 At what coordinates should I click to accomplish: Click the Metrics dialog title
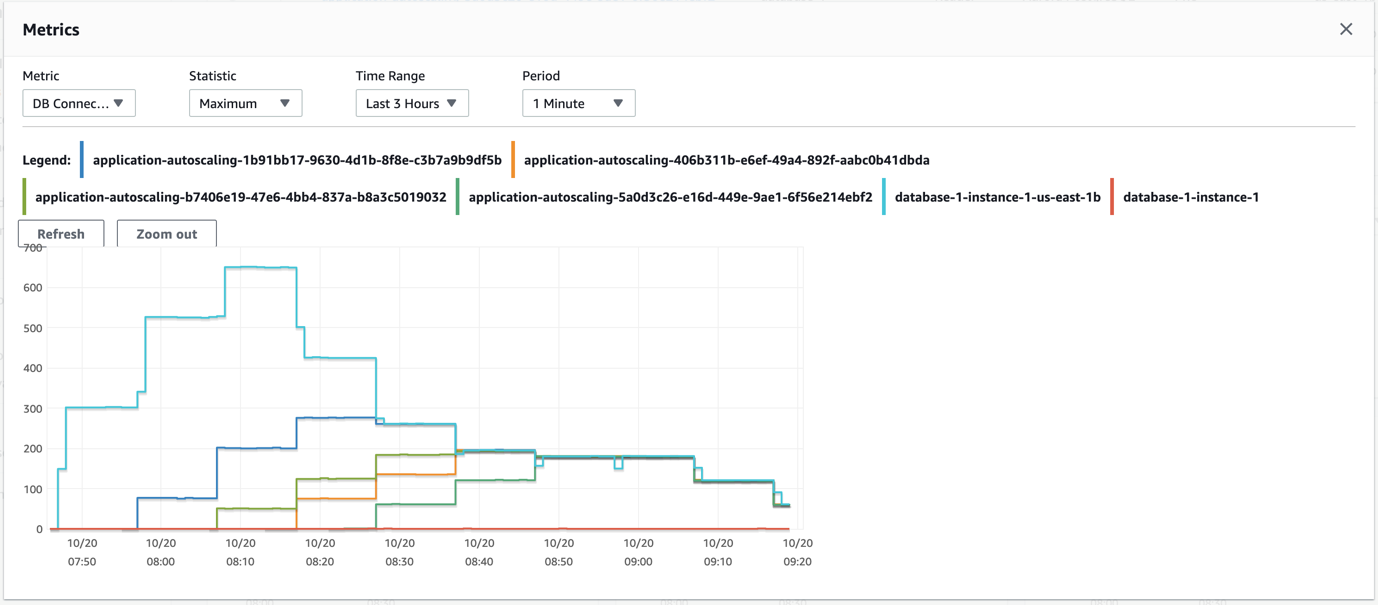pyautogui.click(x=51, y=29)
